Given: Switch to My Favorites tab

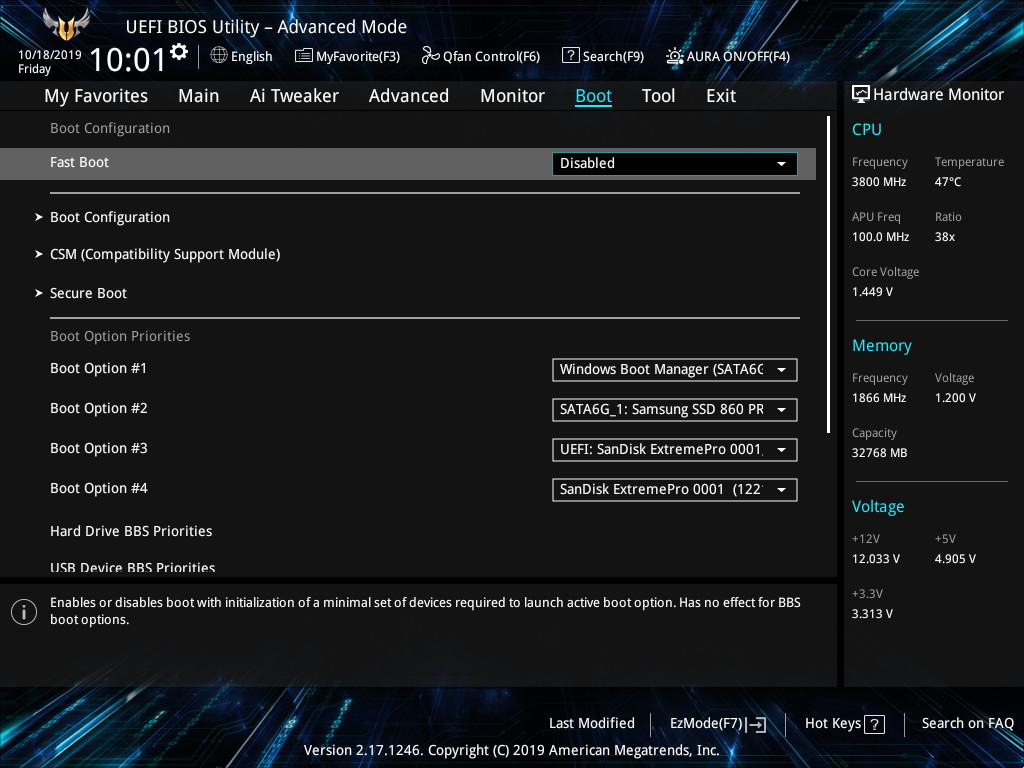Looking at the screenshot, I should pyautogui.click(x=96, y=96).
